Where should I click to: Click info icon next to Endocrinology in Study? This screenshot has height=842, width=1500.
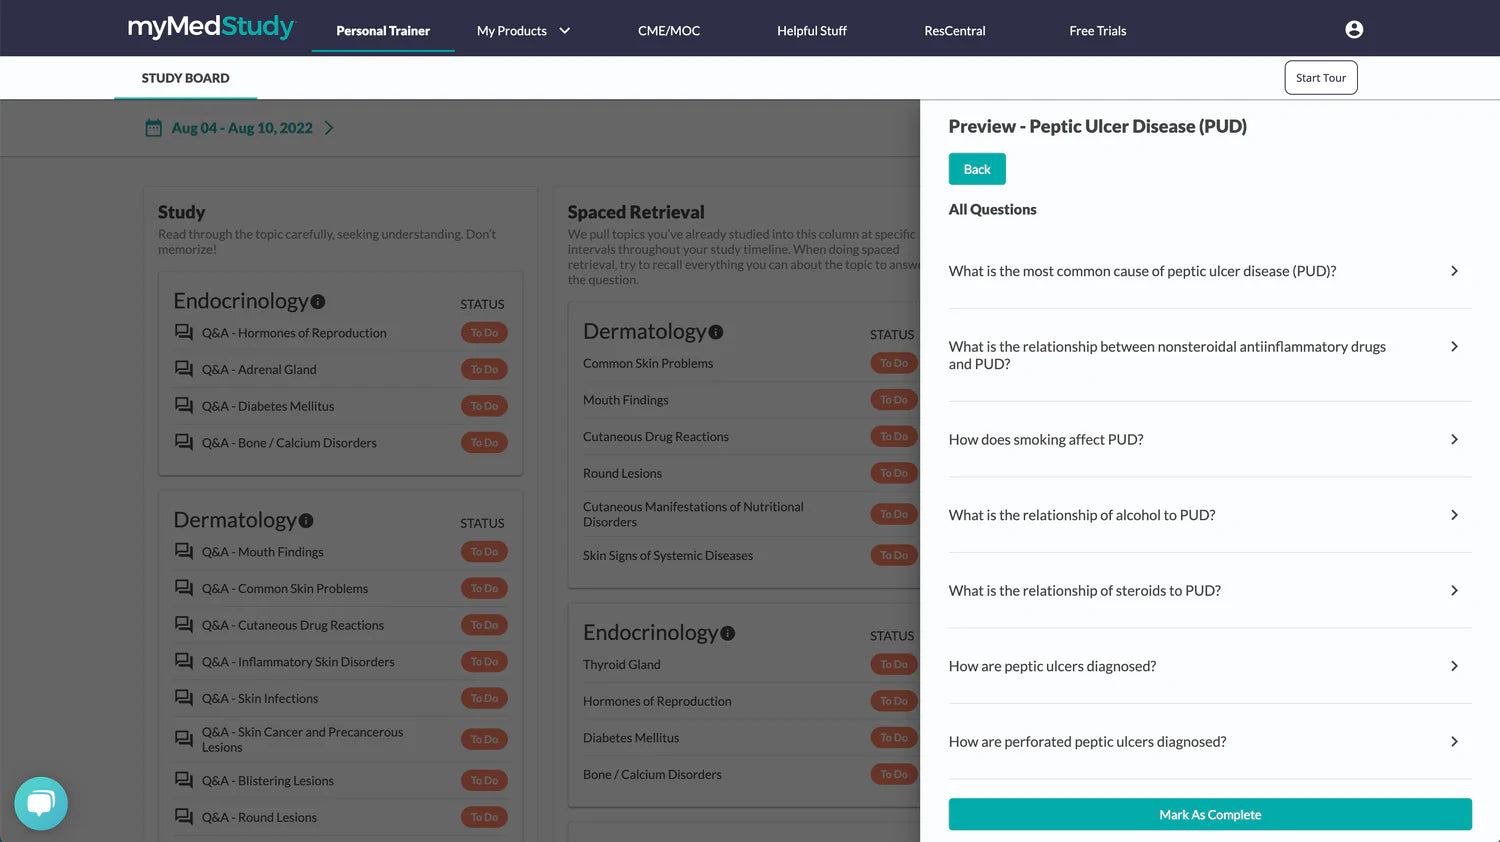coord(318,301)
